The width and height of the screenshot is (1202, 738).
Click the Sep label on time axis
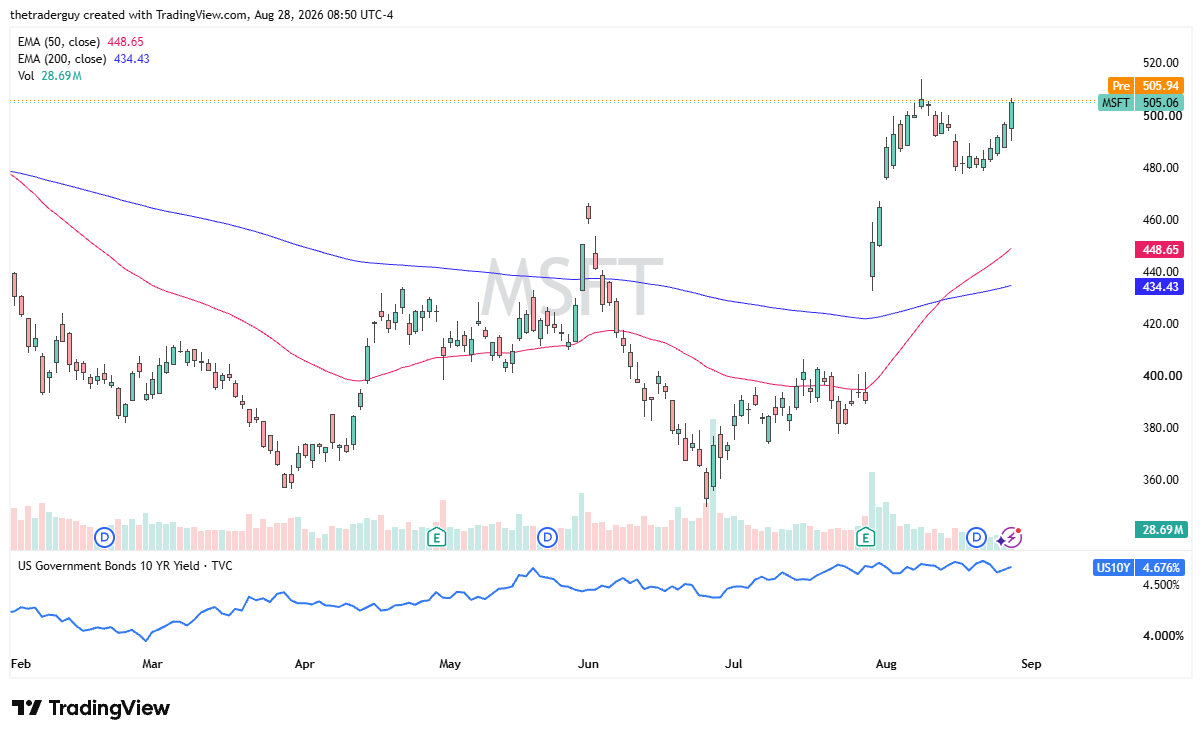[x=1031, y=664]
